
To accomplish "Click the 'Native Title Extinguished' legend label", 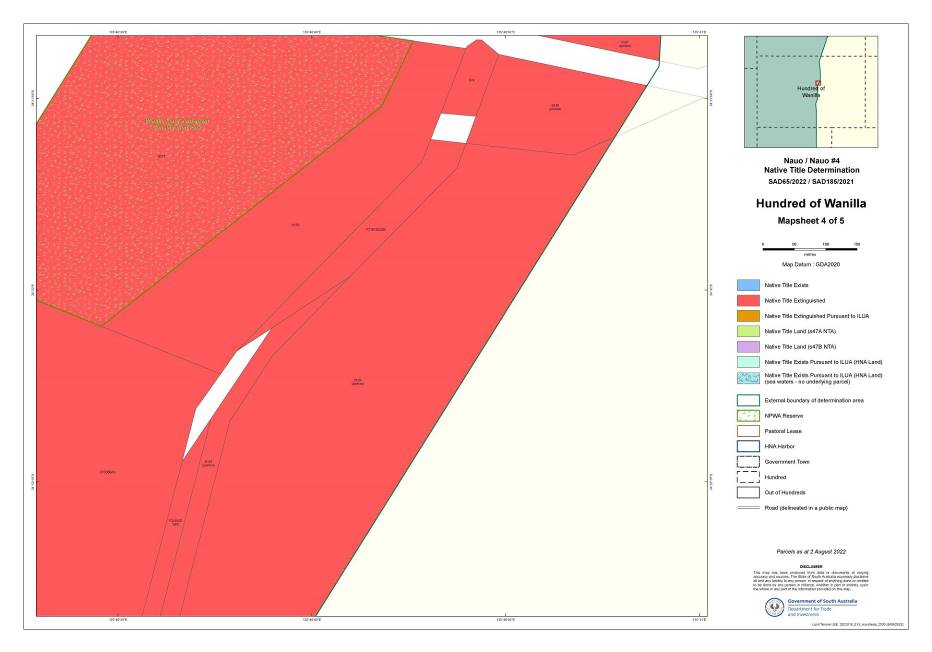I will (795, 301).
